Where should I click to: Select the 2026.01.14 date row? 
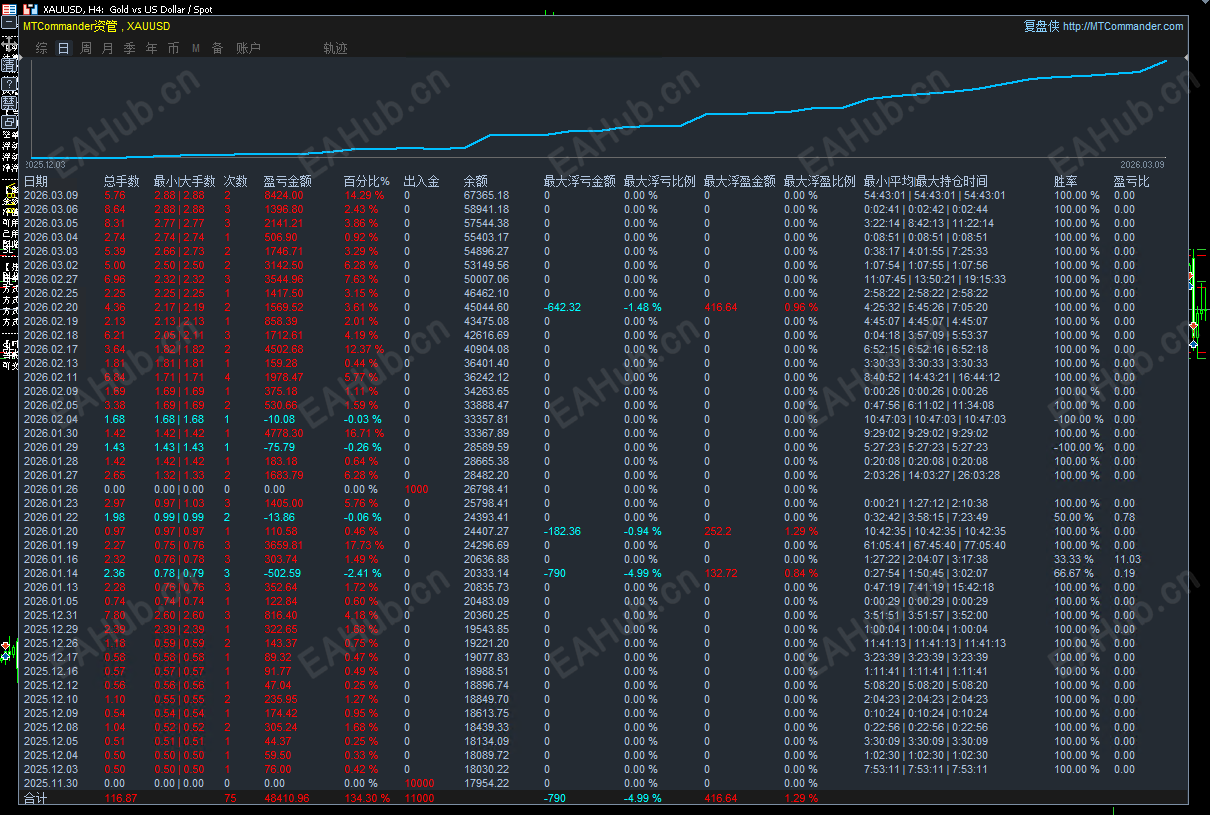pyautogui.click(x=605, y=573)
